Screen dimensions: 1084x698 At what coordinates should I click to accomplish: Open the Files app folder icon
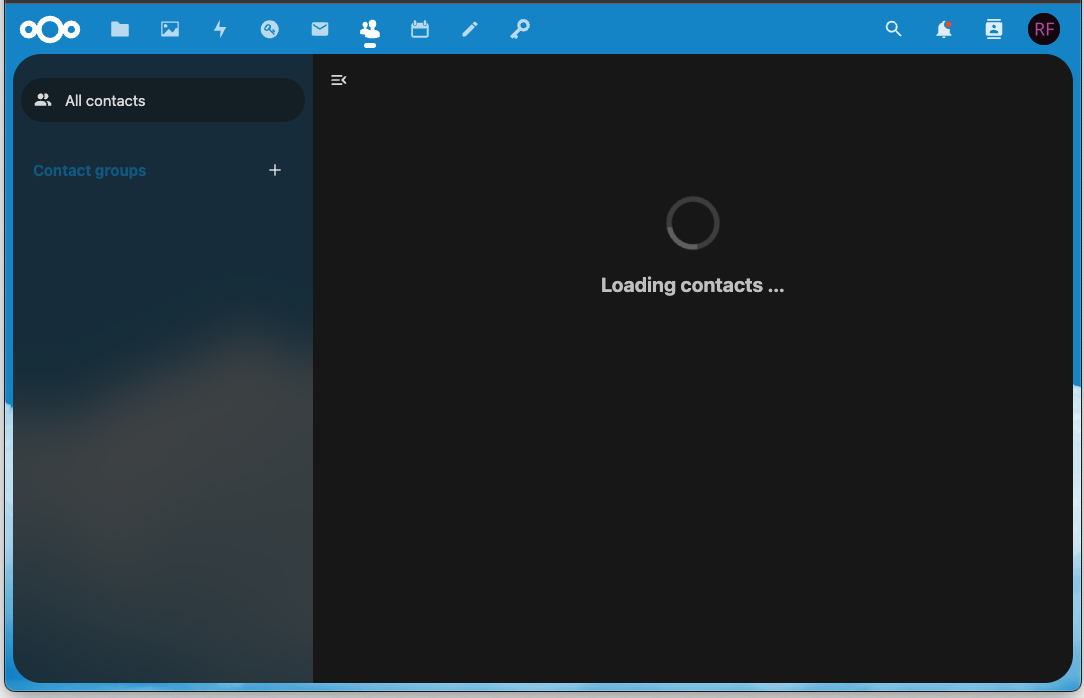pos(120,29)
